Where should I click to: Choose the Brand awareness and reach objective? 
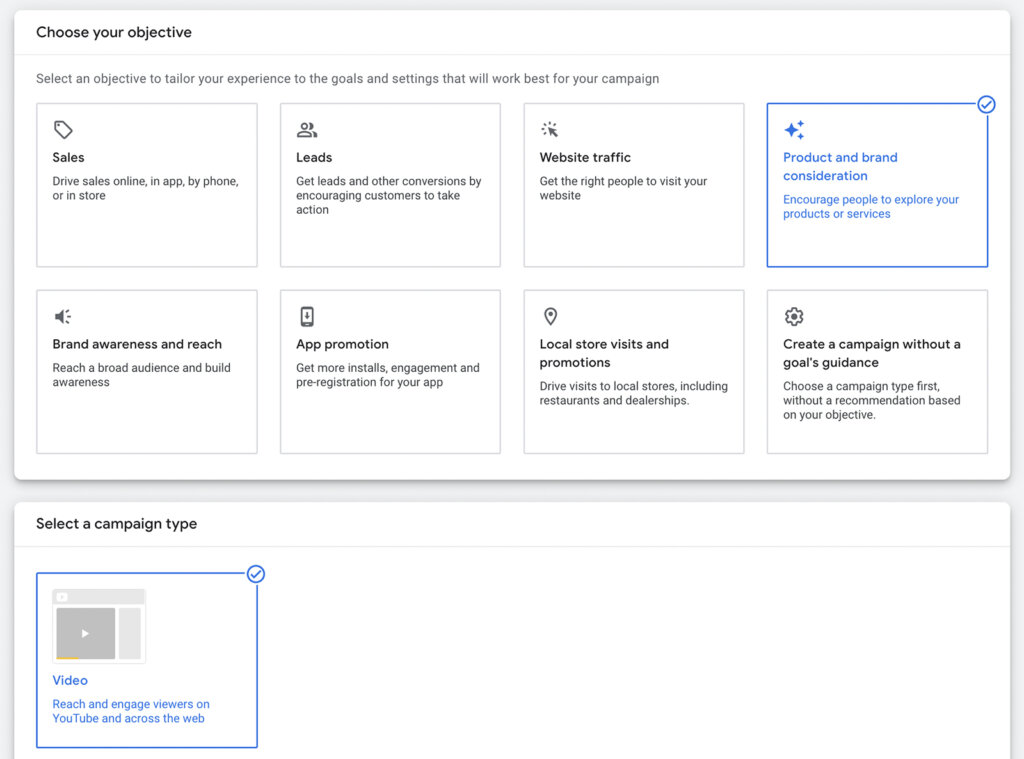(x=146, y=371)
